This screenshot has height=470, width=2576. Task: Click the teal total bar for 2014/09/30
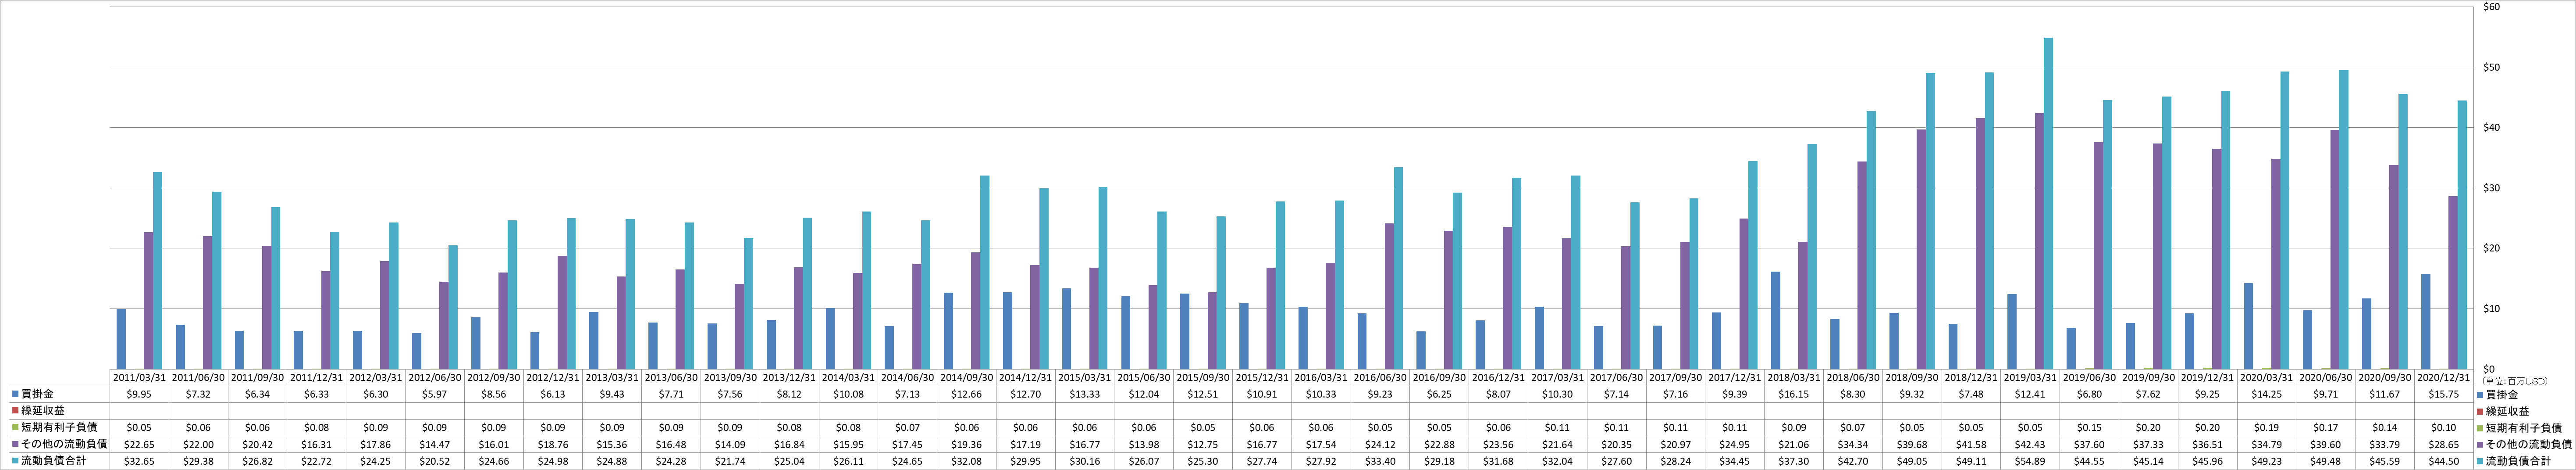tap(984, 272)
